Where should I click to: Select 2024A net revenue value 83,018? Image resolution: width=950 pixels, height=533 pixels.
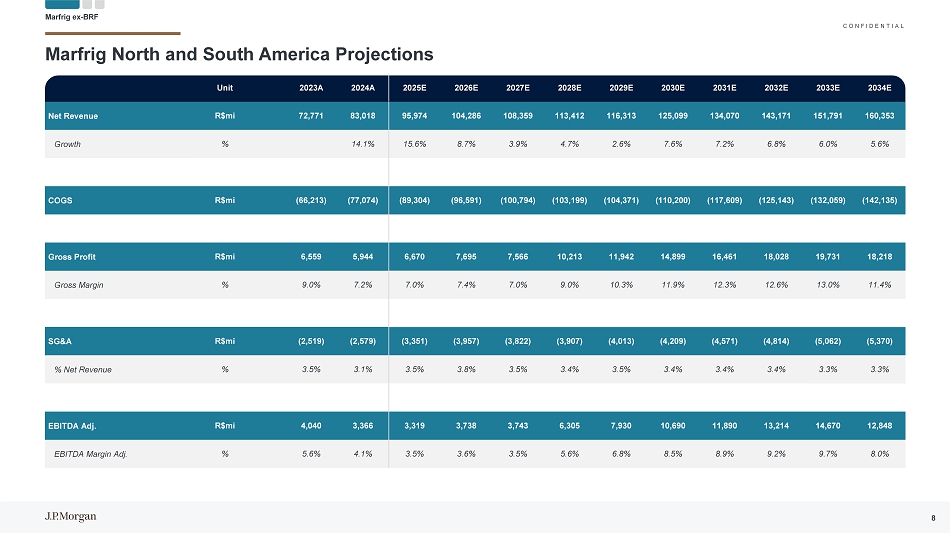point(362,116)
